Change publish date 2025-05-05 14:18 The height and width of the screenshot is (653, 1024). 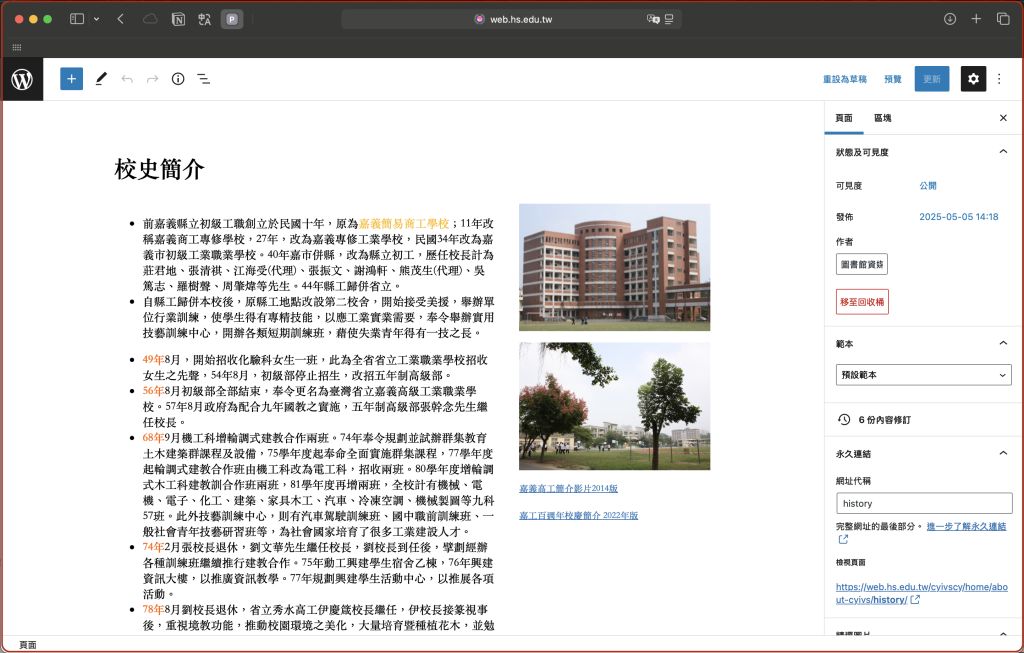(959, 217)
